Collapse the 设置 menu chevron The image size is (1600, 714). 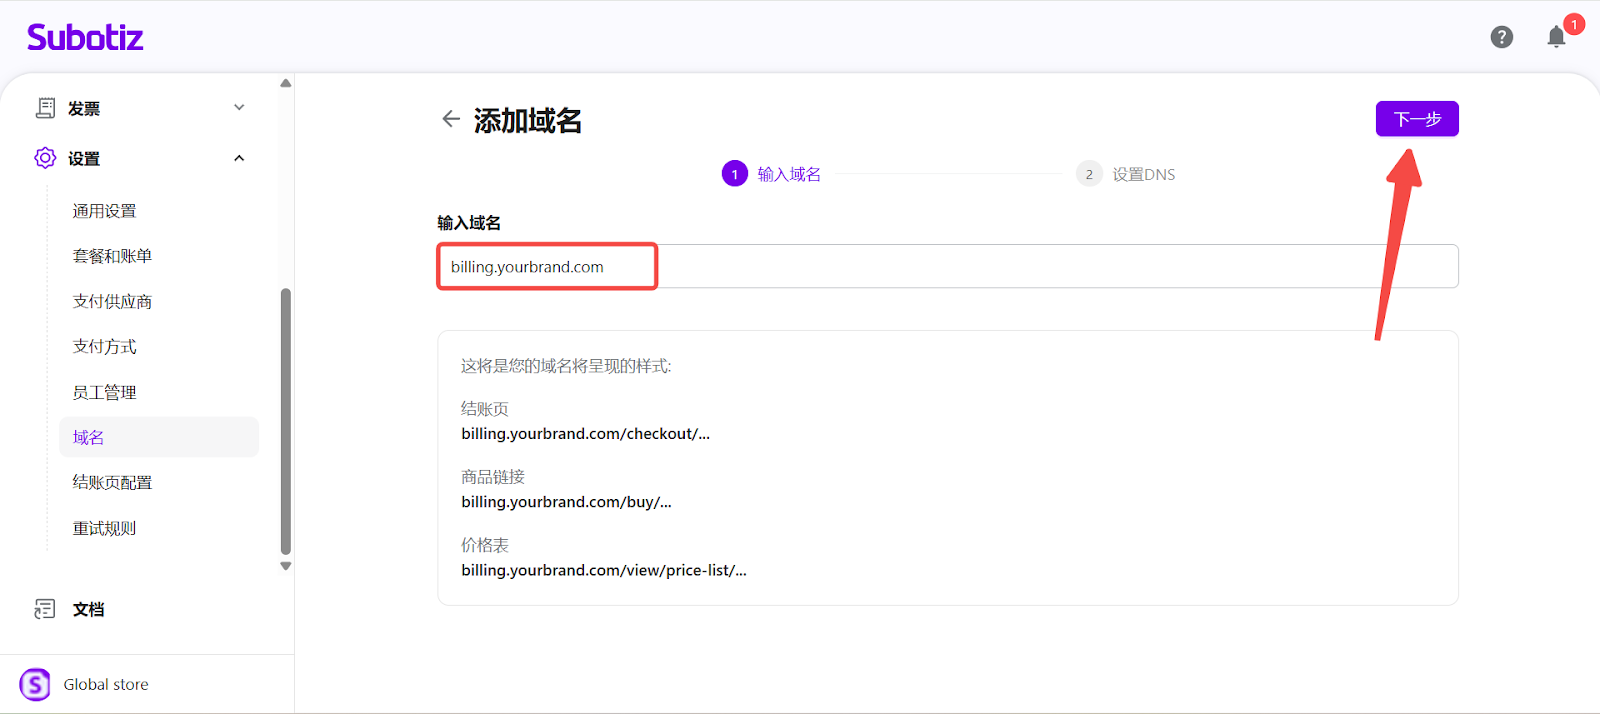(x=239, y=158)
